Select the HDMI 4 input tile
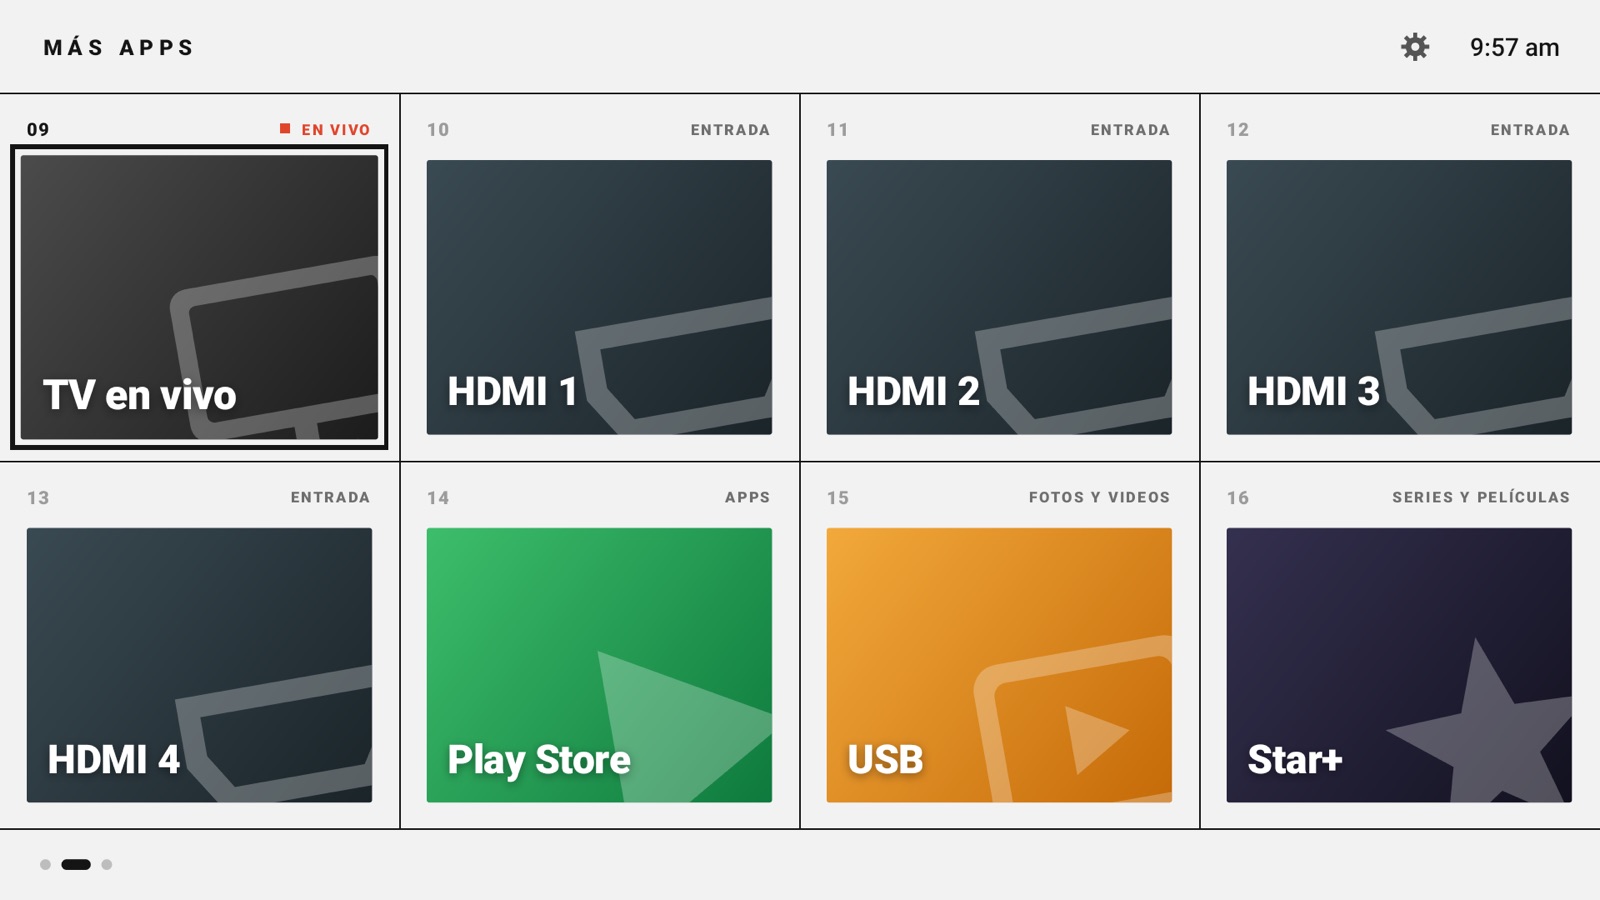The width and height of the screenshot is (1600, 900). coord(199,665)
